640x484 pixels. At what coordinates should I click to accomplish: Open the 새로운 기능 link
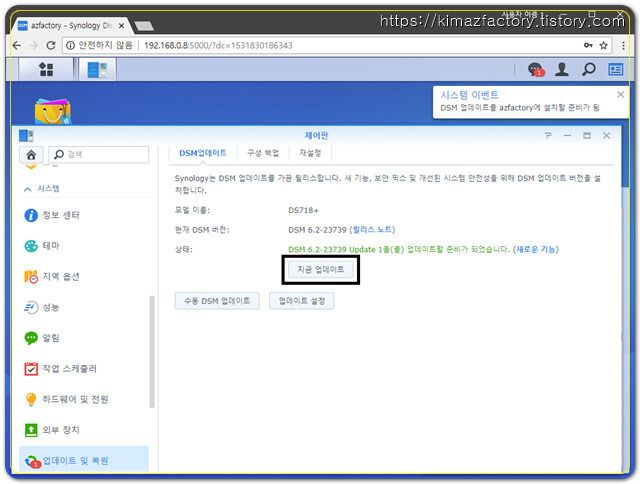click(x=536, y=249)
